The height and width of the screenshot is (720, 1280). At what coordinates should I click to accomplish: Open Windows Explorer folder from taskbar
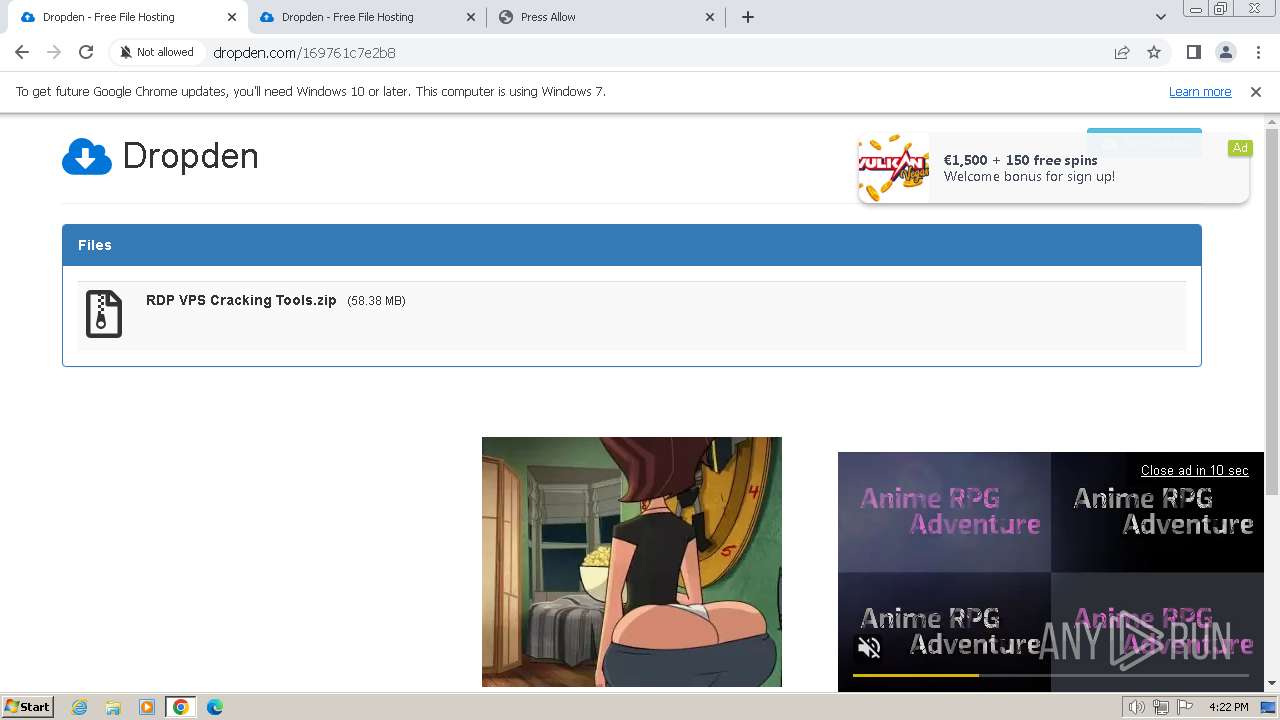(113, 707)
